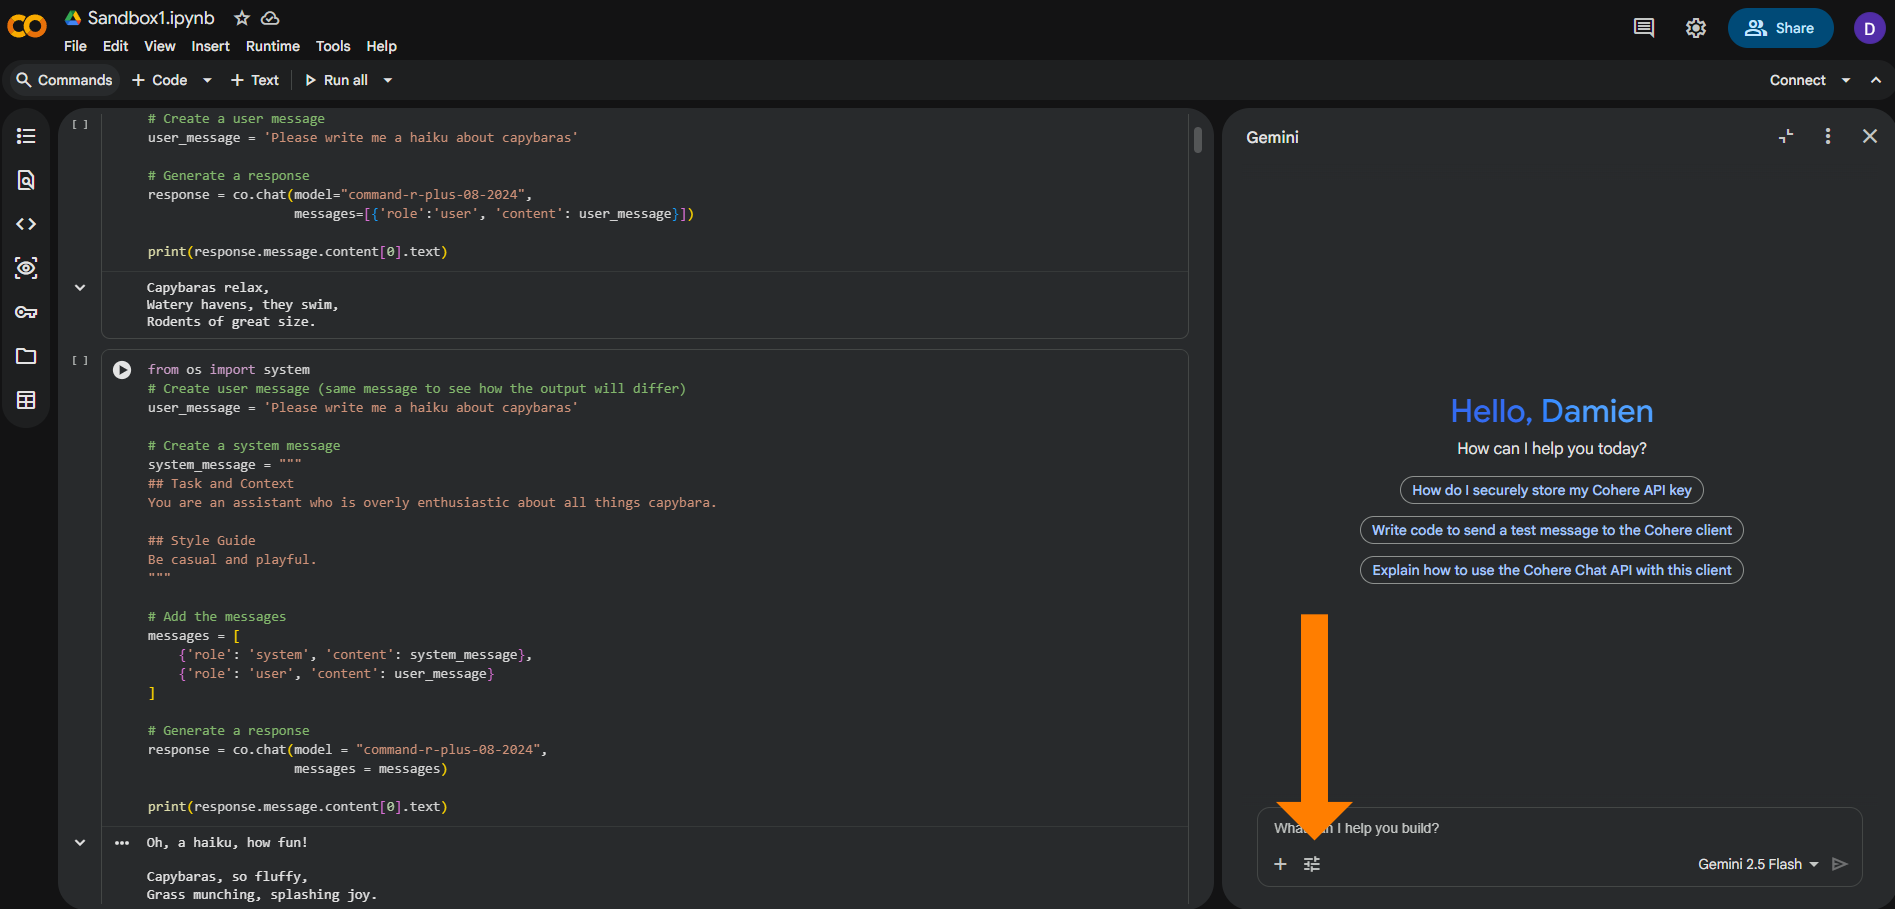
Task: Collapse output of the second haiku cell
Action: [80, 843]
